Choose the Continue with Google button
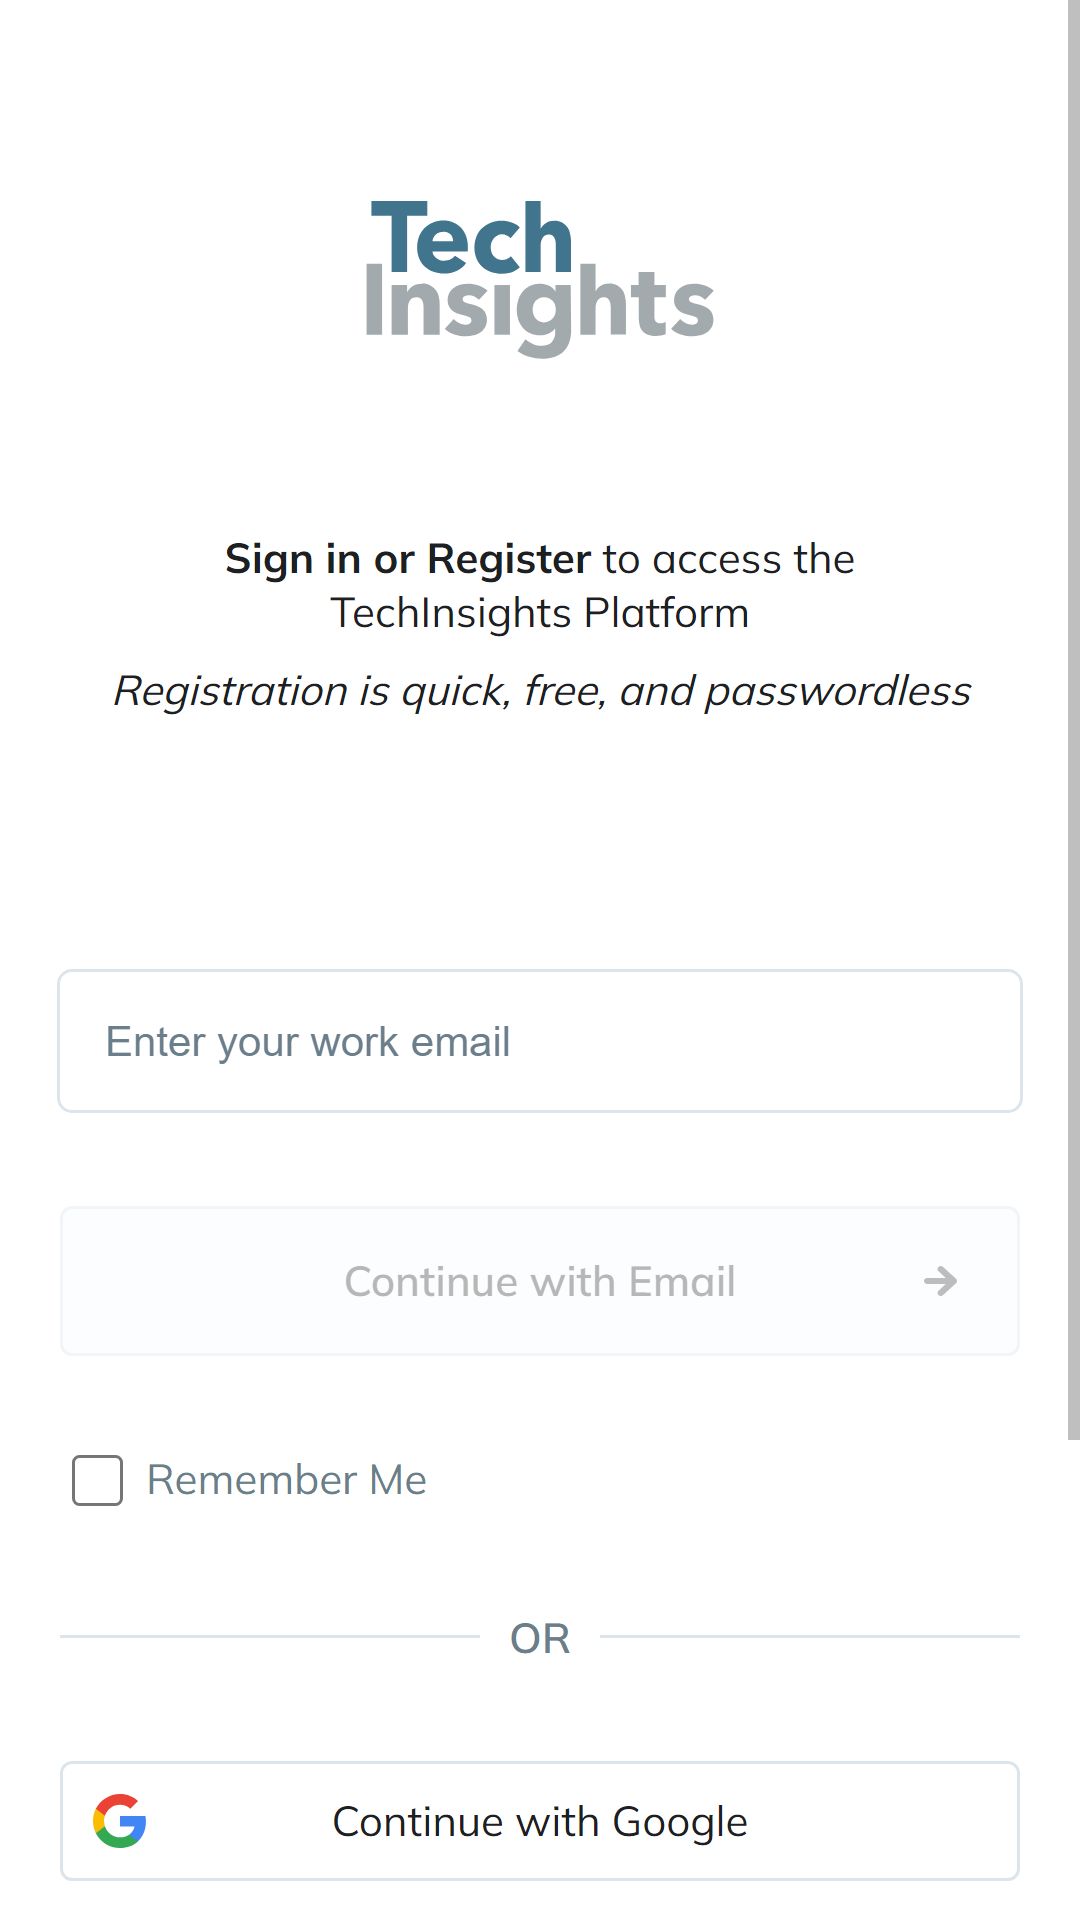The height and width of the screenshot is (1920, 1080). [540, 1821]
